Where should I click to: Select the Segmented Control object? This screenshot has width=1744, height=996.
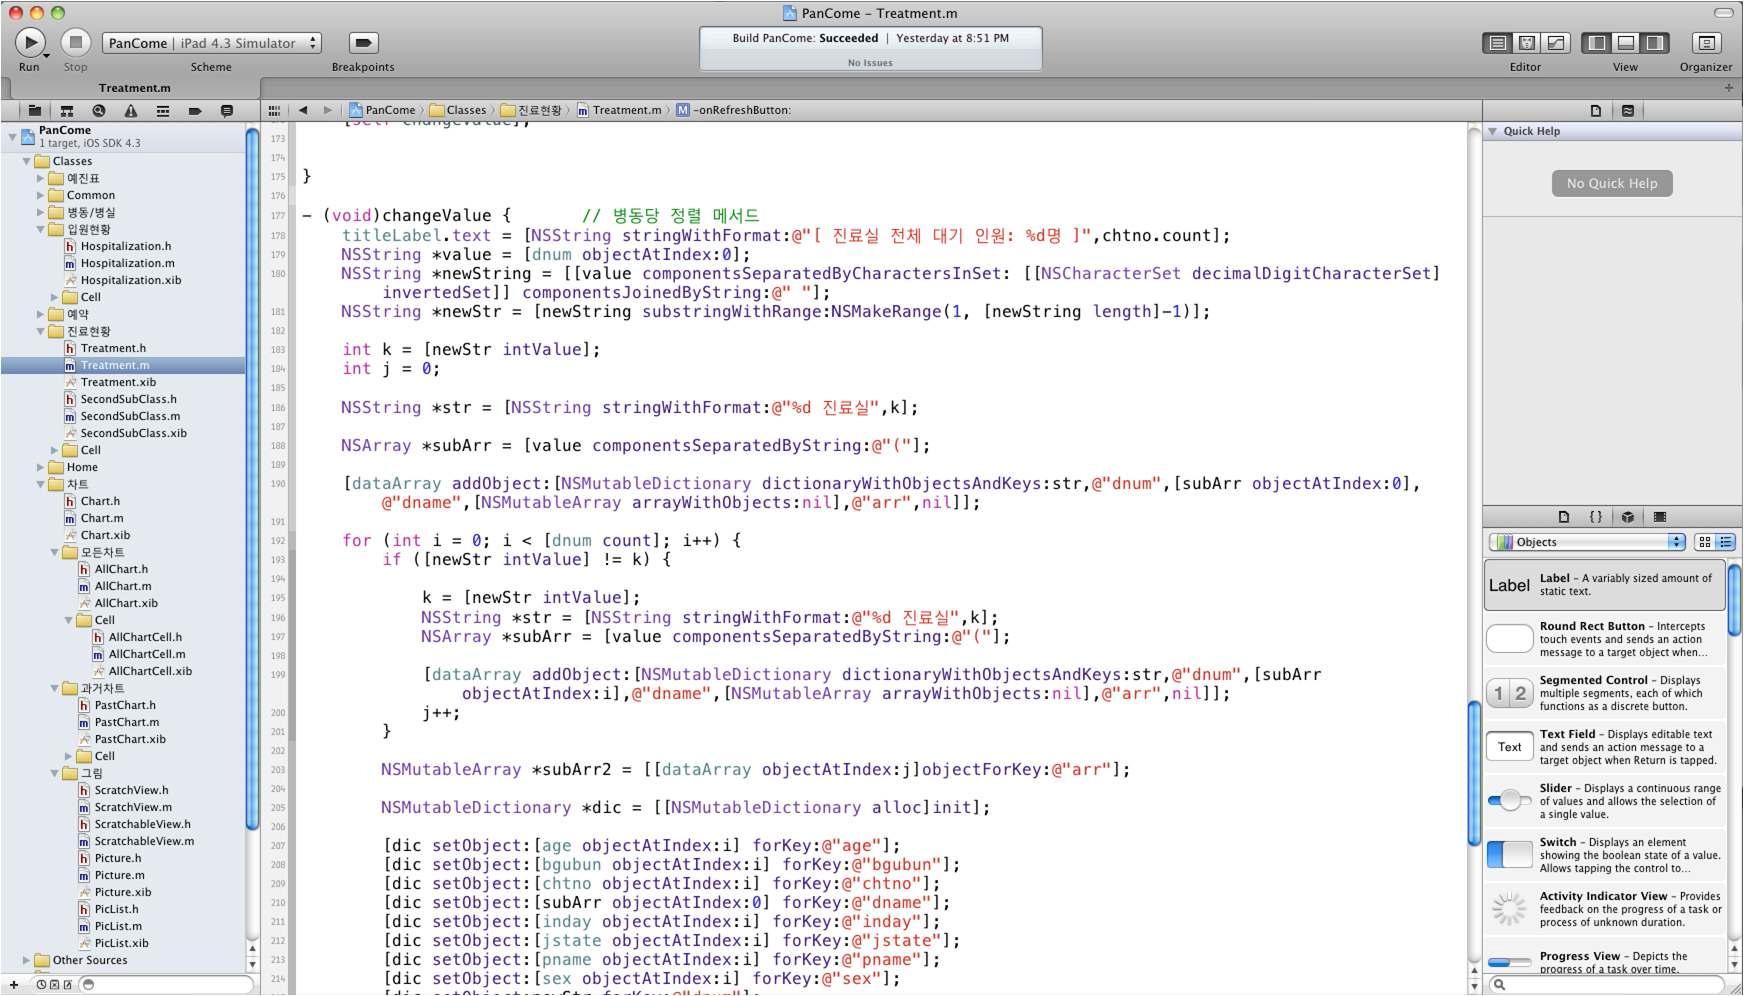[x=1604, y=693]
